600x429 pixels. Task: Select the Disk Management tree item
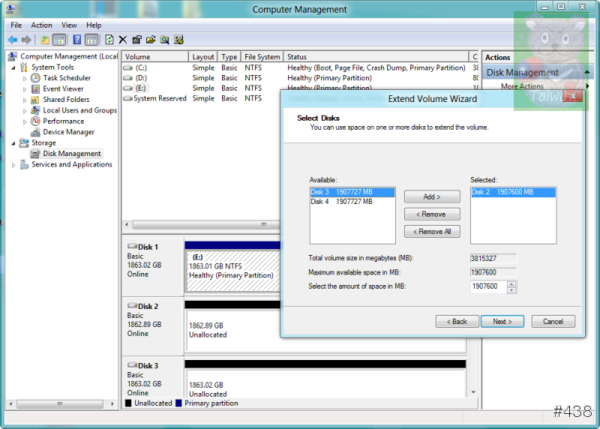coord(72,154)
